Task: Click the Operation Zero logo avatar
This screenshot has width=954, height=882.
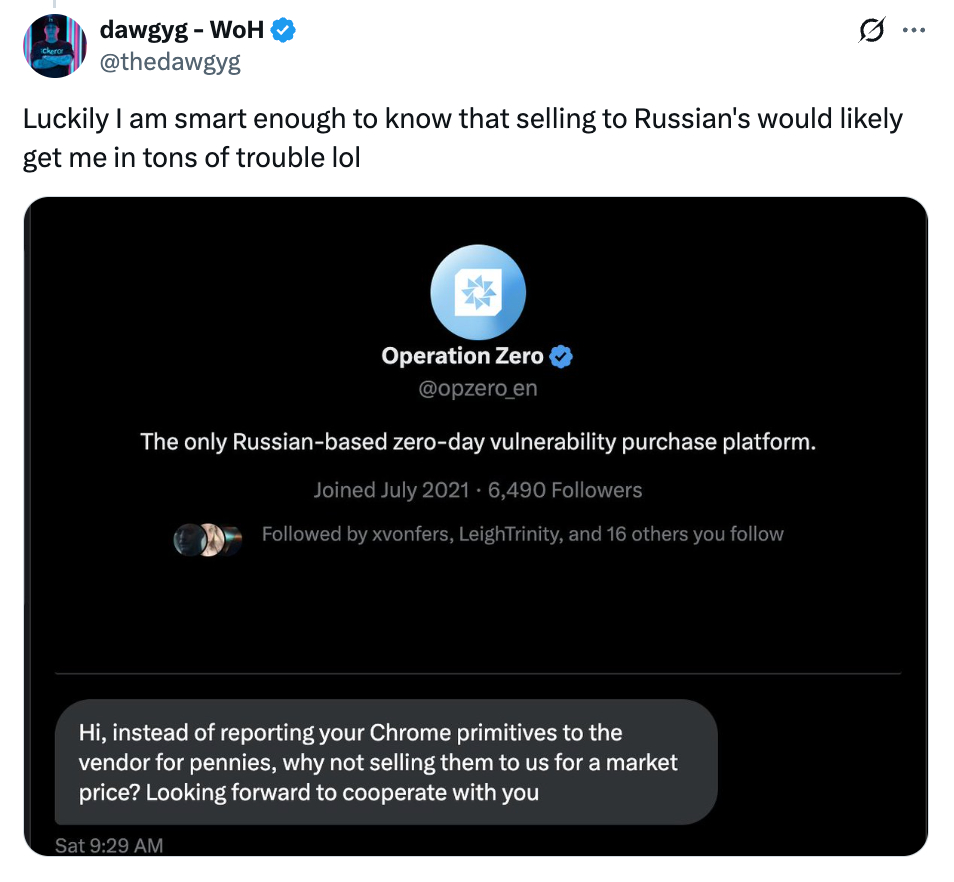Action: point(477,291)
